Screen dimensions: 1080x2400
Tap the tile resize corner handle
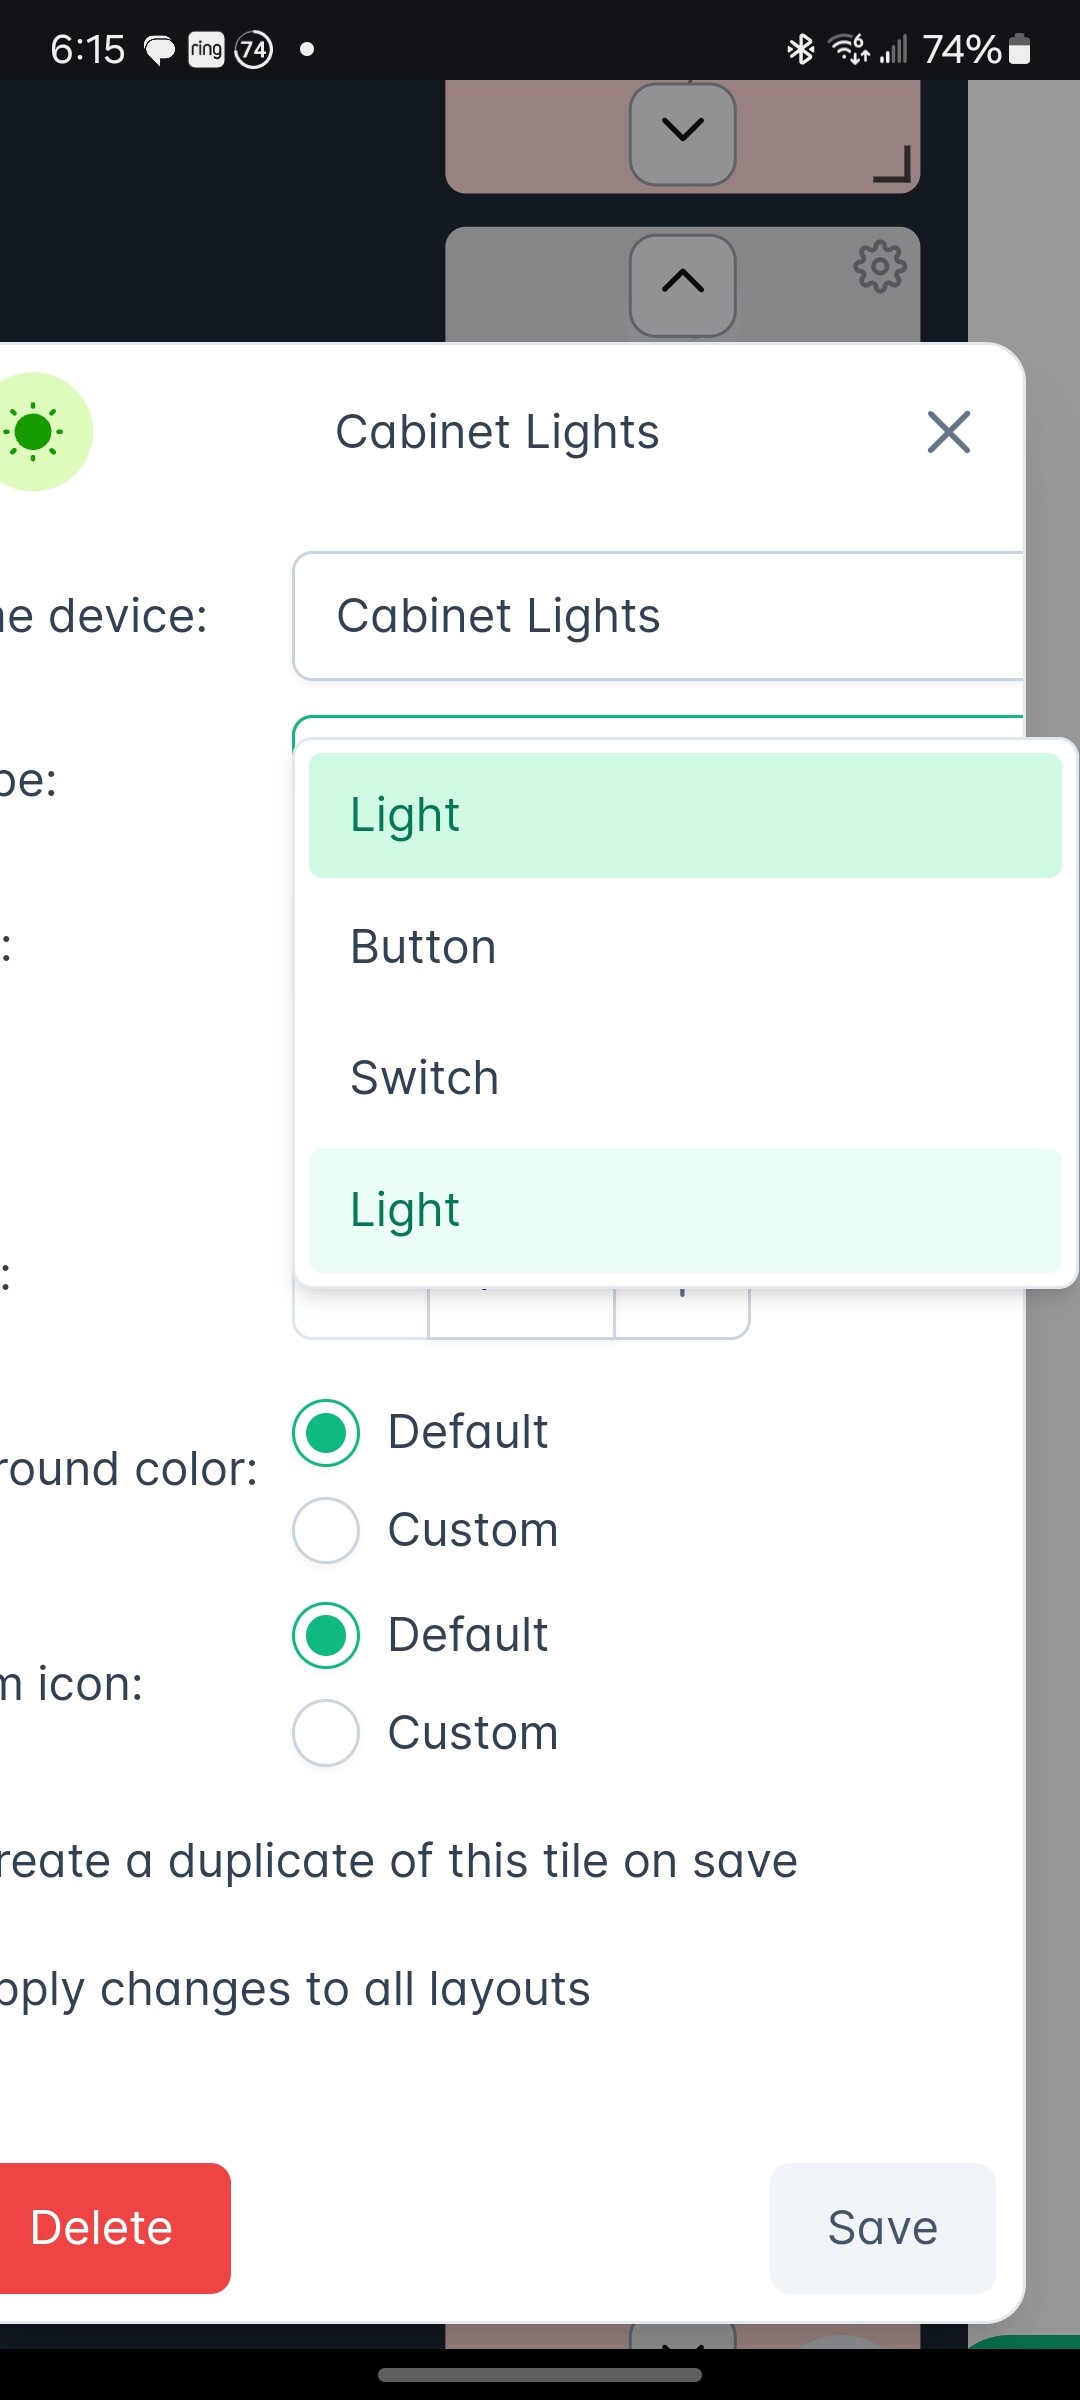tap(893, 164)
